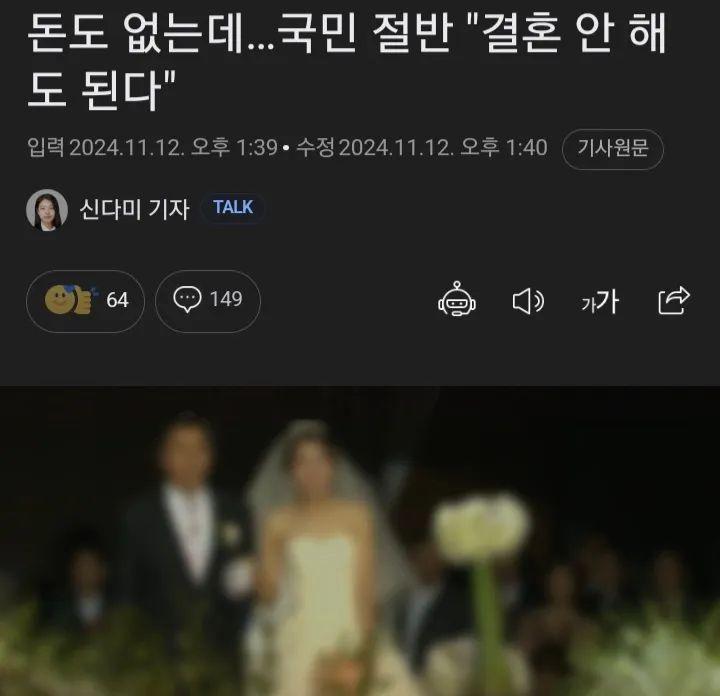
Task: Click the 입력 2024.11.12. 오후 1:39 timestamp
Action: point(152,148)
